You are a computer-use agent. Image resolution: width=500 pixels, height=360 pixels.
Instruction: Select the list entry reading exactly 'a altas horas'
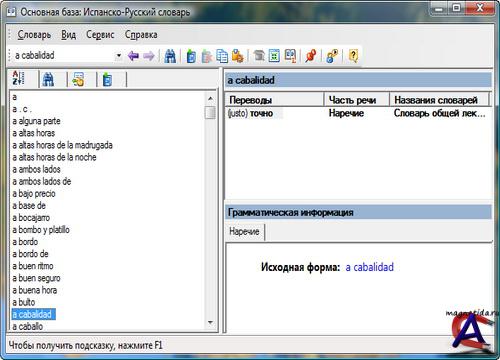33,133
